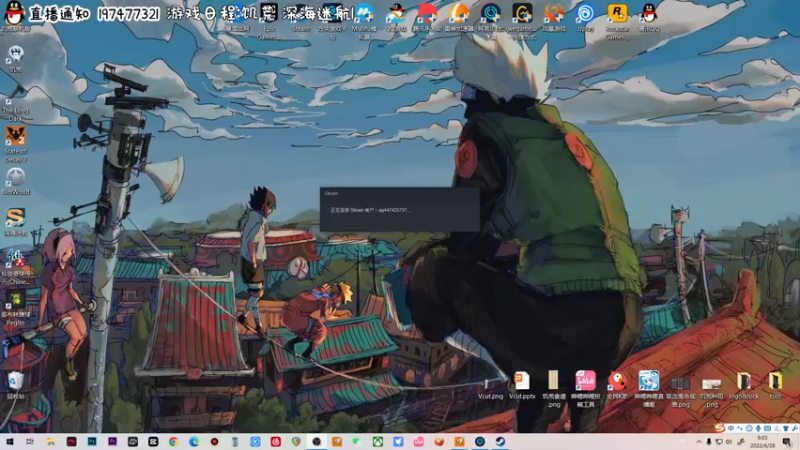The width and height of the screenshot is (800, 450).
Task: Open the 网易UU加速器 desktop shortcut
Action: click(x=491, y=20)
